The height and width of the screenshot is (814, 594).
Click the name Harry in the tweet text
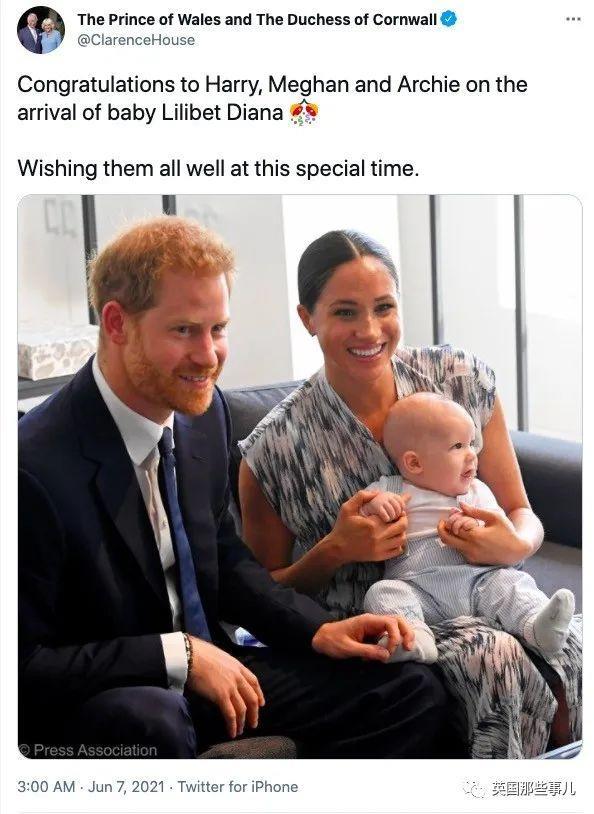pyautogui.click(x=233, y=85)
